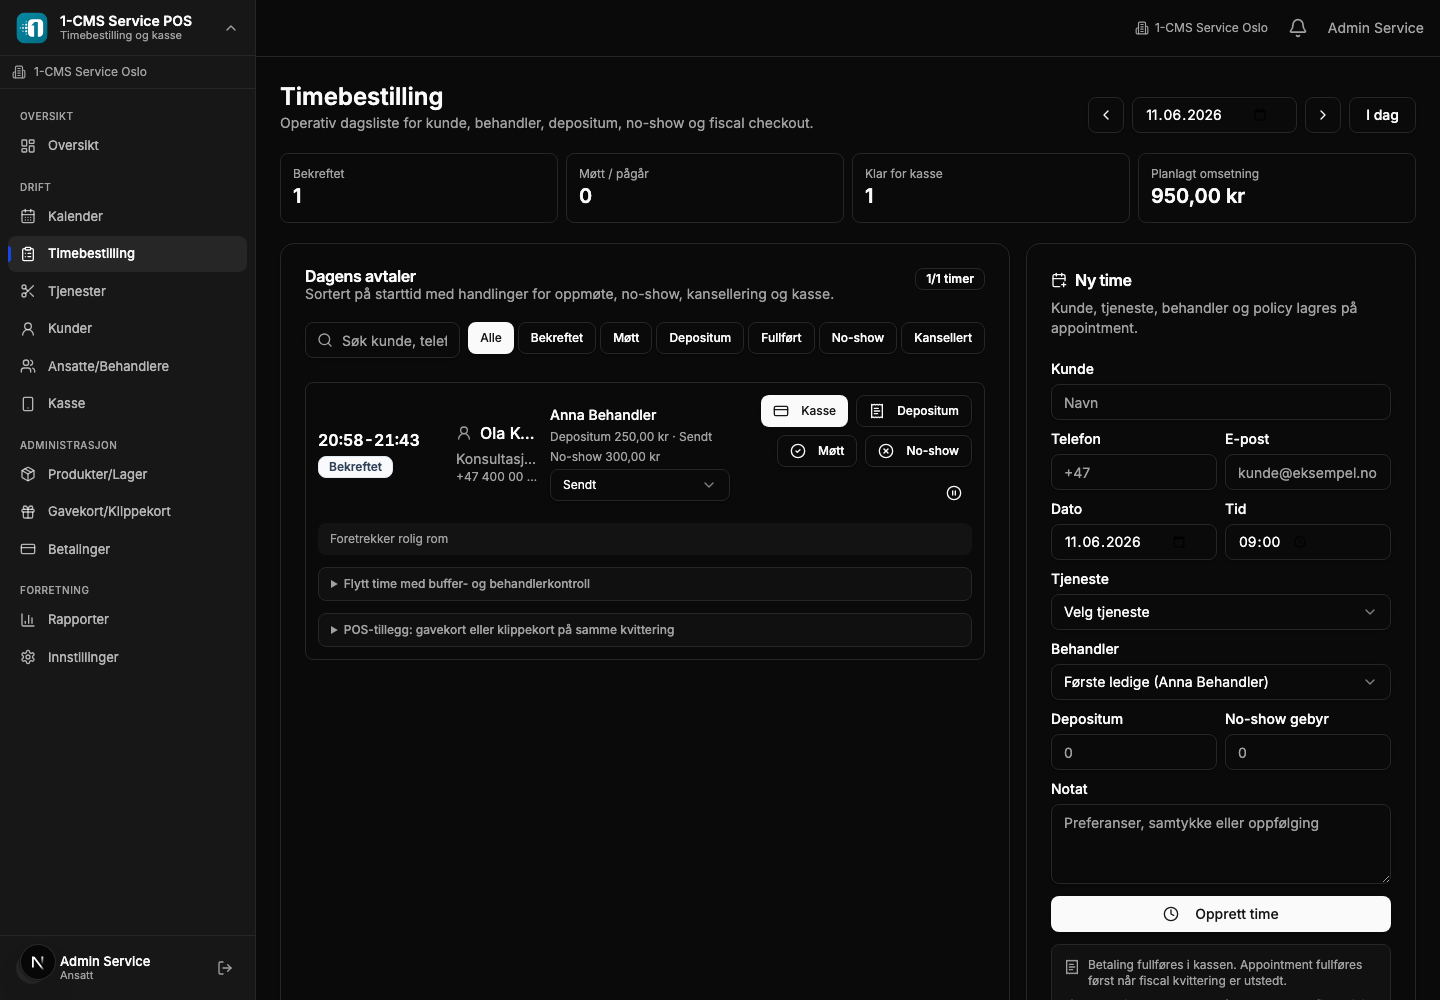The height and width of the screenshot is (1000, 1440).
Task: Click the 1/1 timer badge
Action: 950,279
